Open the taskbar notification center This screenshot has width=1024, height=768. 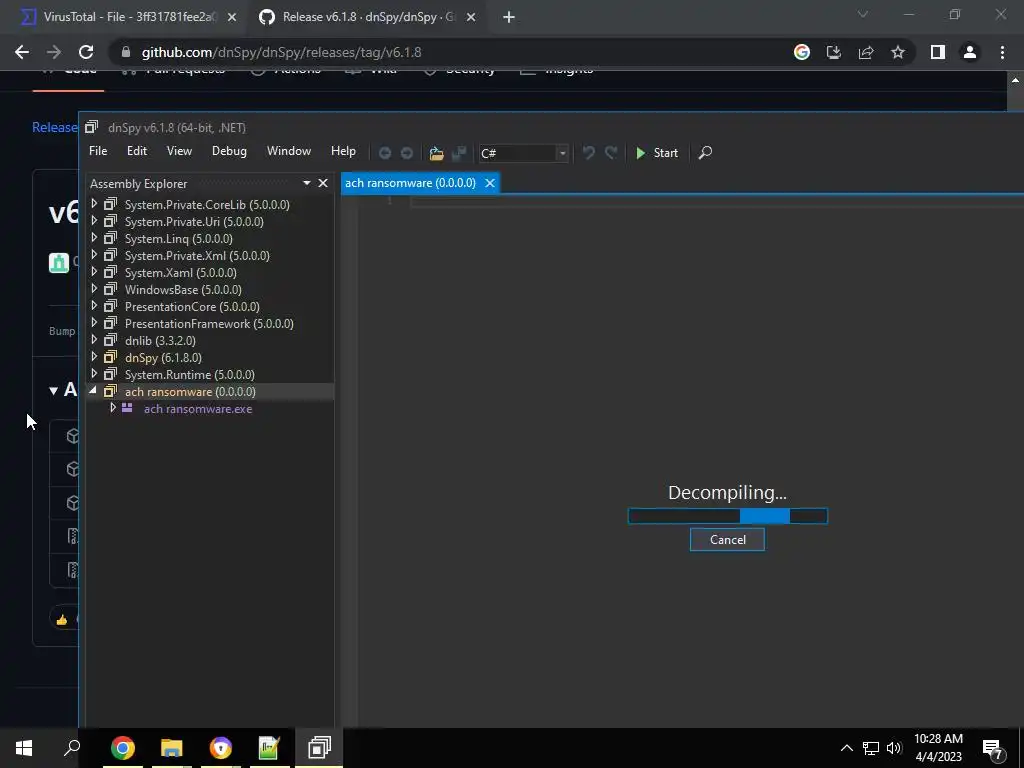pyautogui.click(x=993, y=748)
